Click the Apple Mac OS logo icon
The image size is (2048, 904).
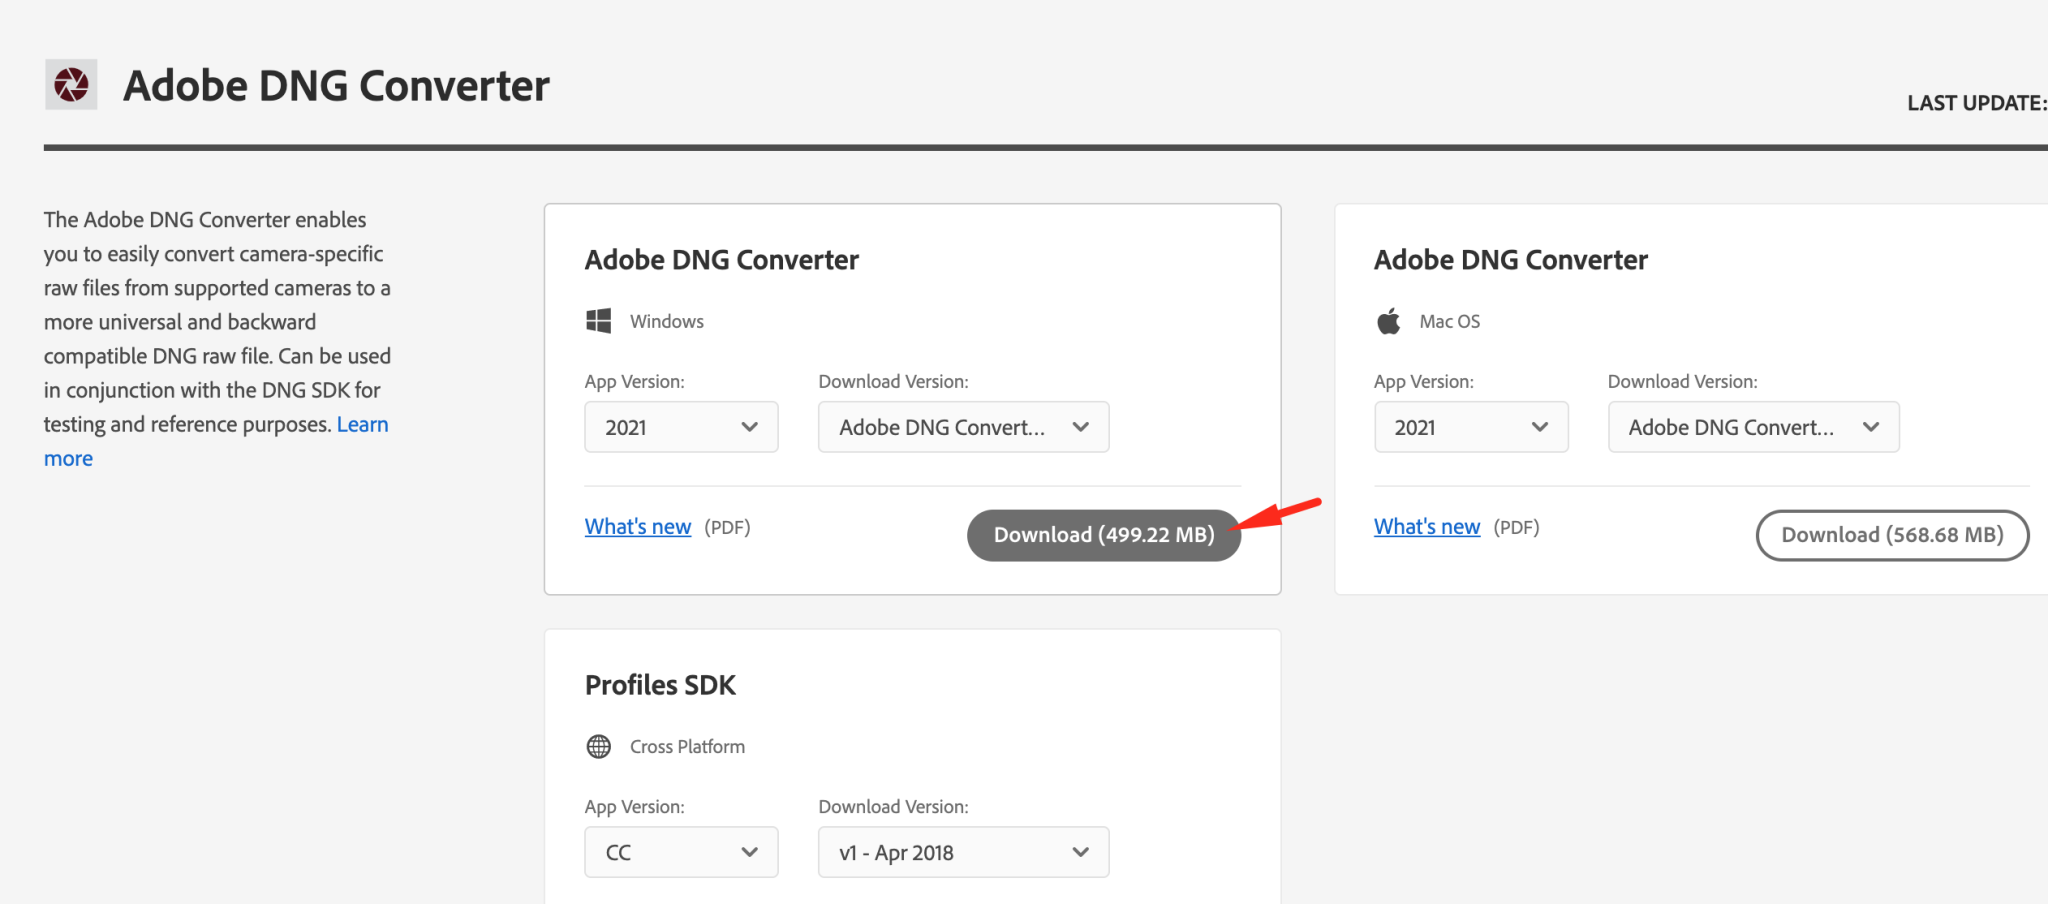coord(1388,321)
